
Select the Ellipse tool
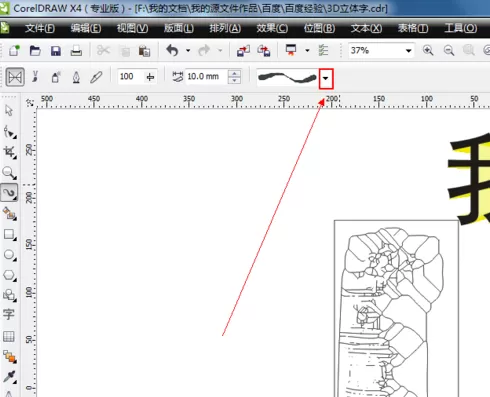click(x=9, y=255)
